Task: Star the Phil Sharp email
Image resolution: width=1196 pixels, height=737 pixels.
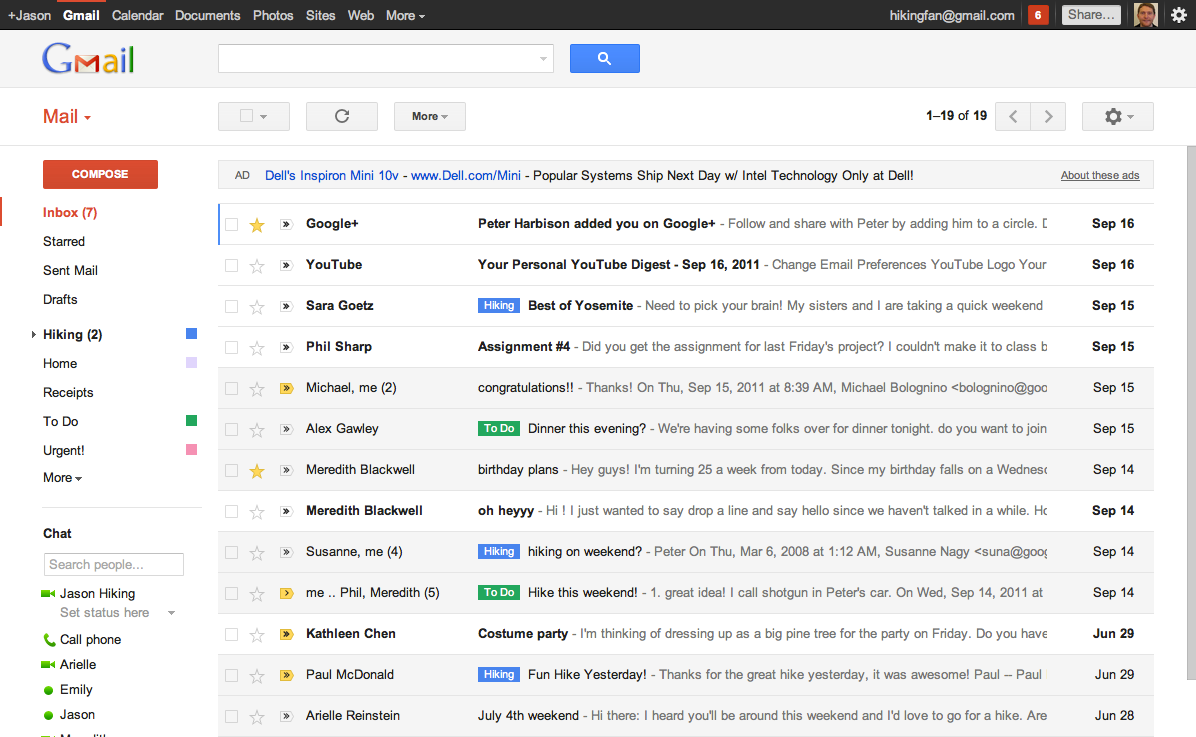Action: coord(257,348)
